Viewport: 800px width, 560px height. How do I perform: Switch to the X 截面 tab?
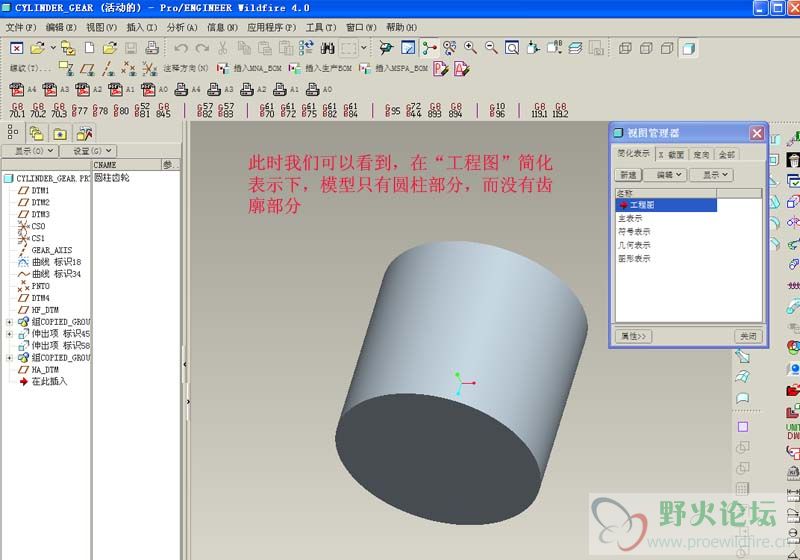671,155
